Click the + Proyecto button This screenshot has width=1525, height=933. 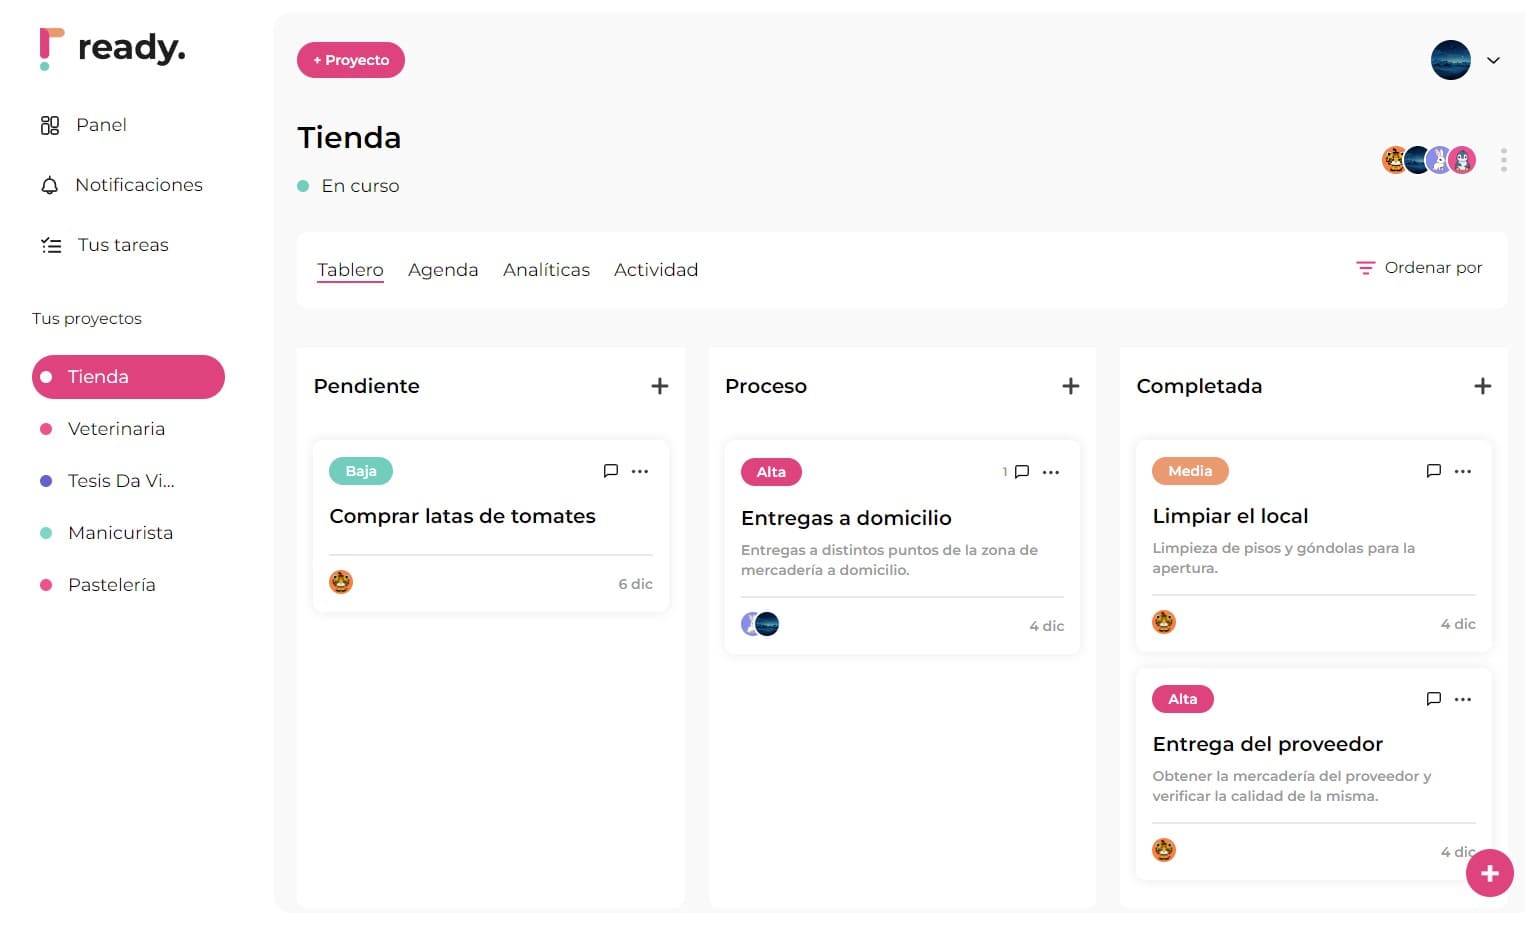[x=351, y=60]
